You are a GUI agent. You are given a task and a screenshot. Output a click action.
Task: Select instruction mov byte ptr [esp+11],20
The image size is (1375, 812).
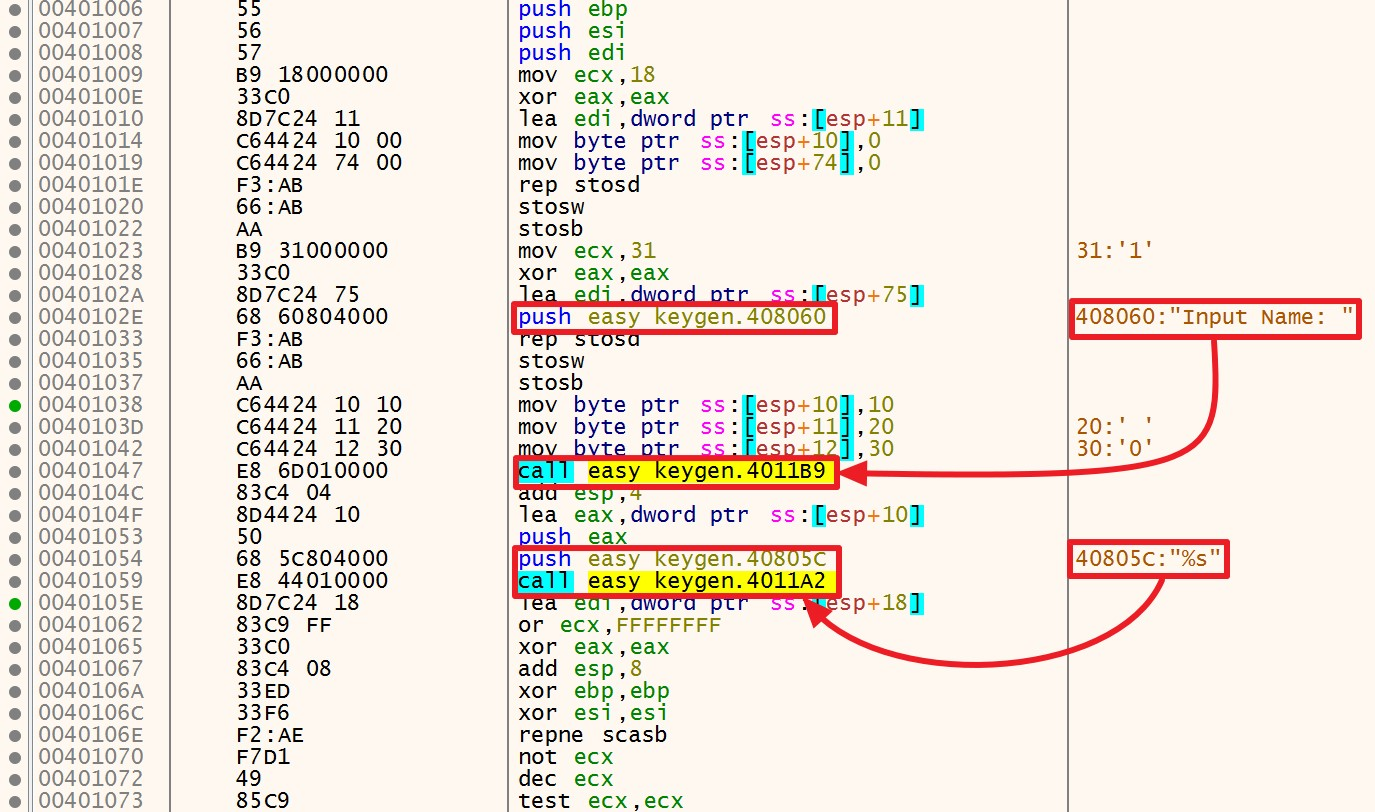click(707, 427)
